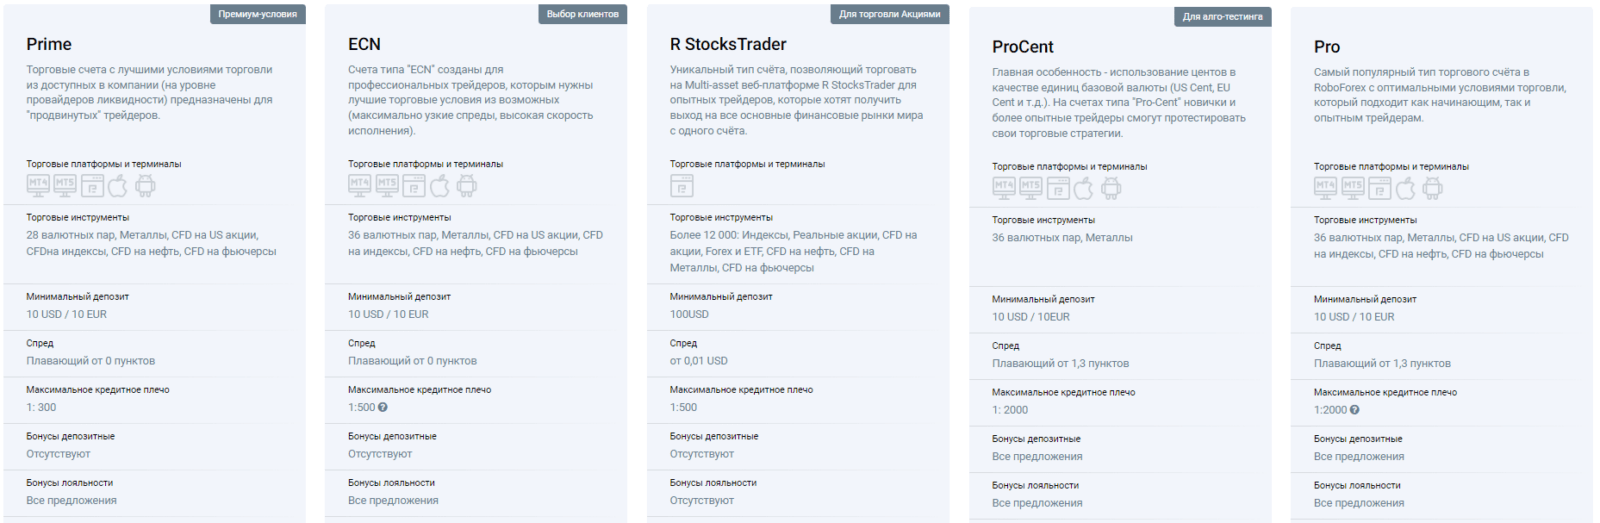
Task: Click the web terminal icon in ECN card
Action: click(414, 185)
